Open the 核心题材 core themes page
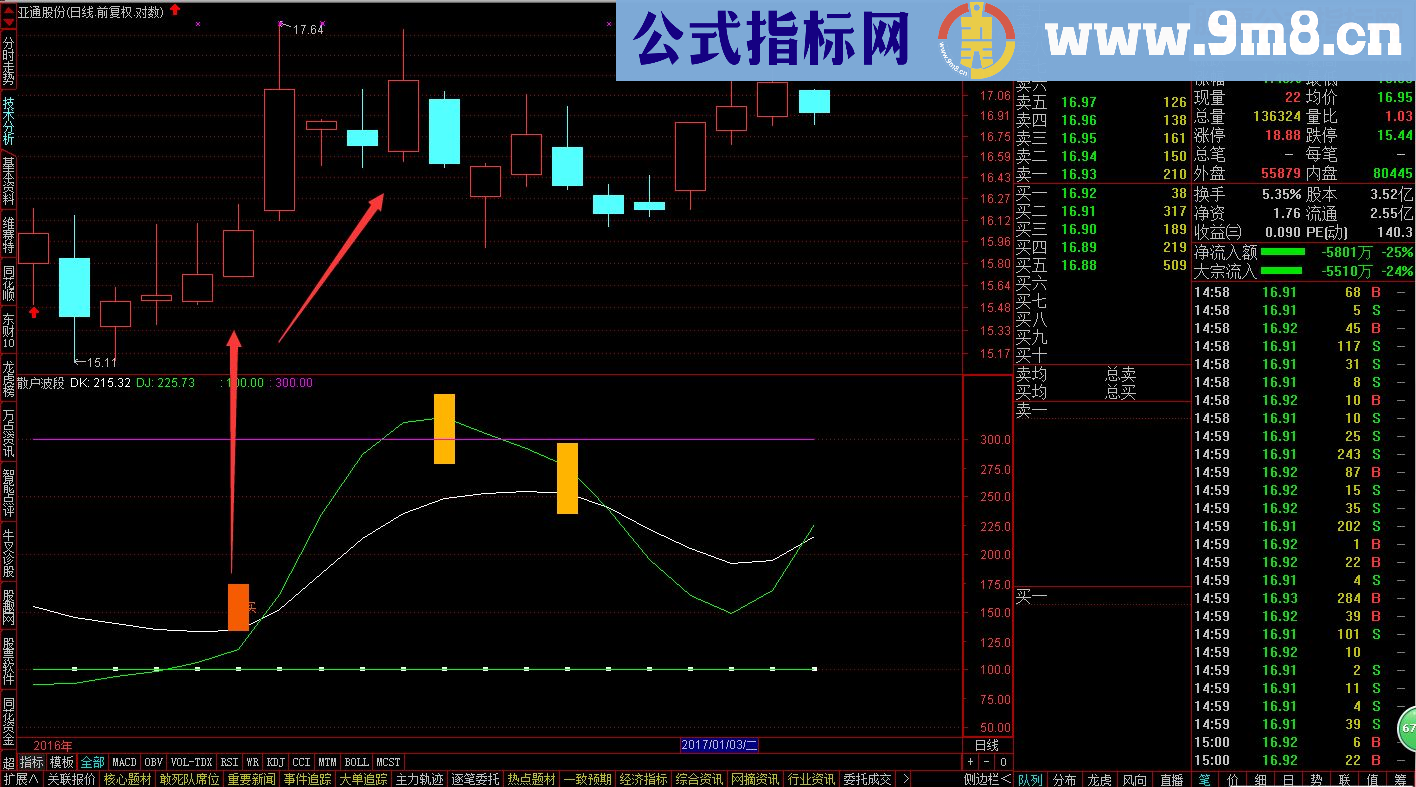Screen dimensions: 1416x787 click(129, 778)
